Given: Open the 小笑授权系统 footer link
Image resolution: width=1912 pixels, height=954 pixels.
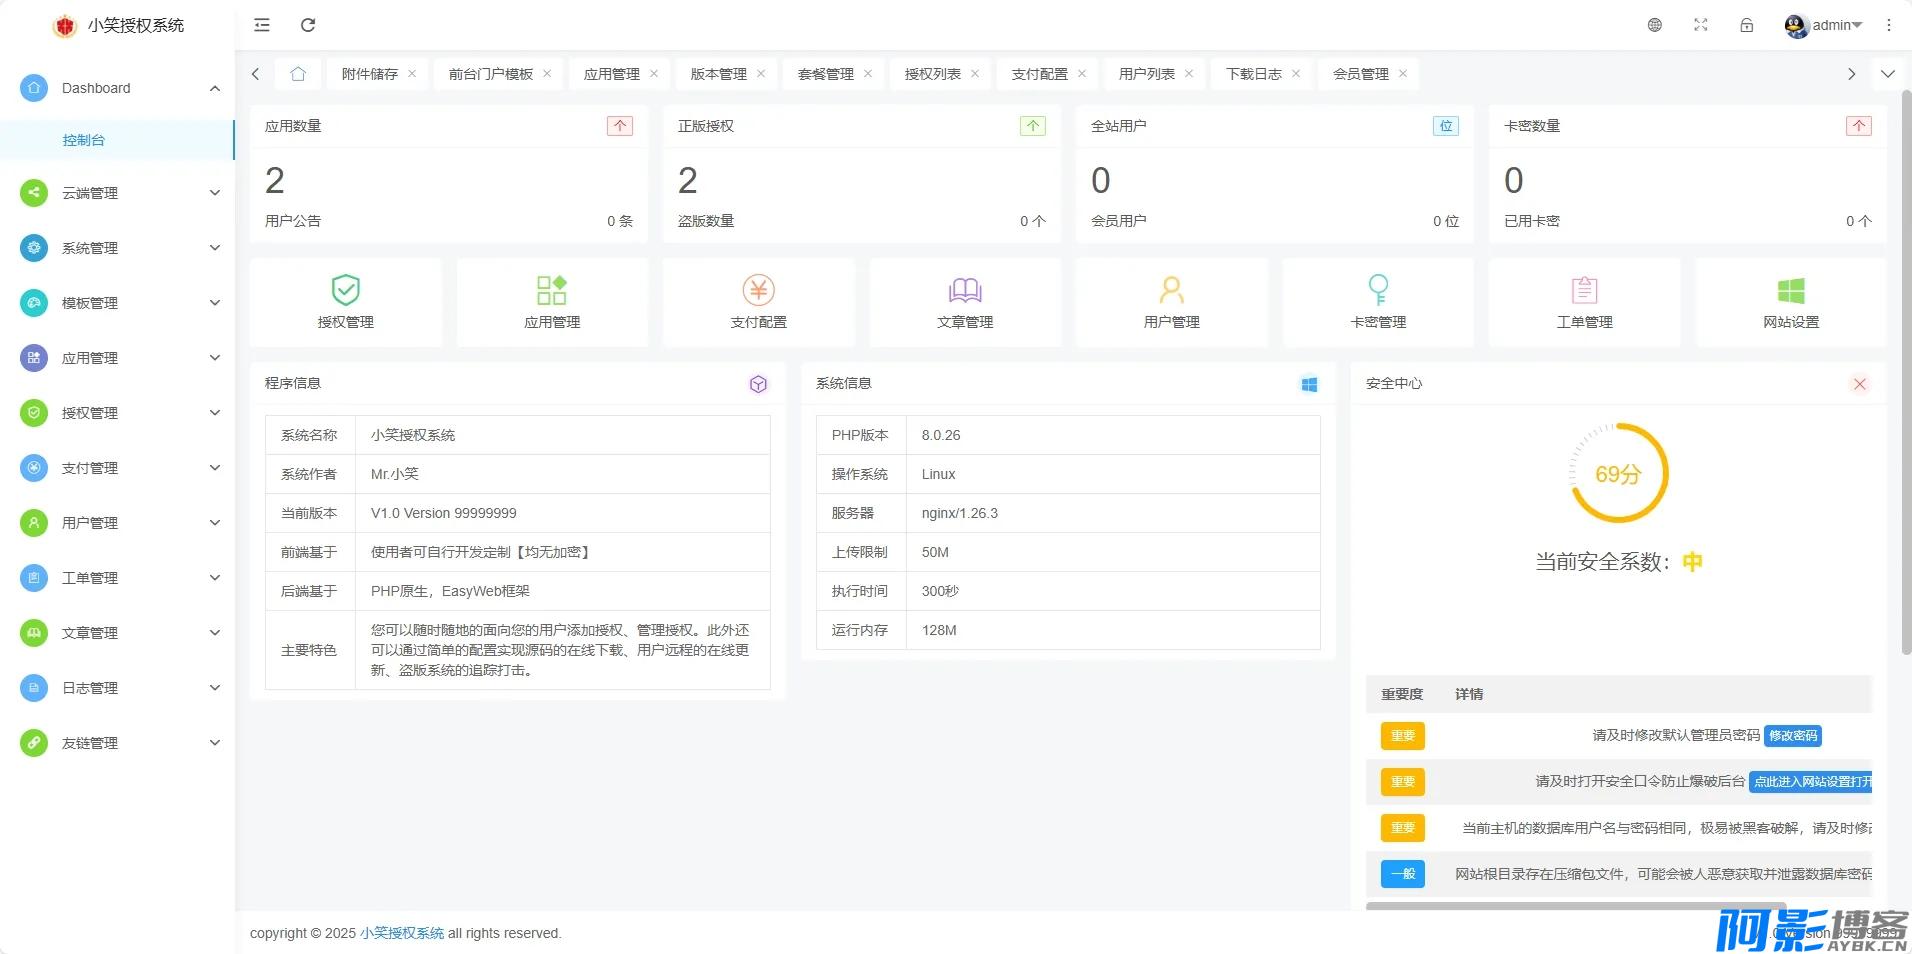Looking at the screenshot, I should click(402, 933).
